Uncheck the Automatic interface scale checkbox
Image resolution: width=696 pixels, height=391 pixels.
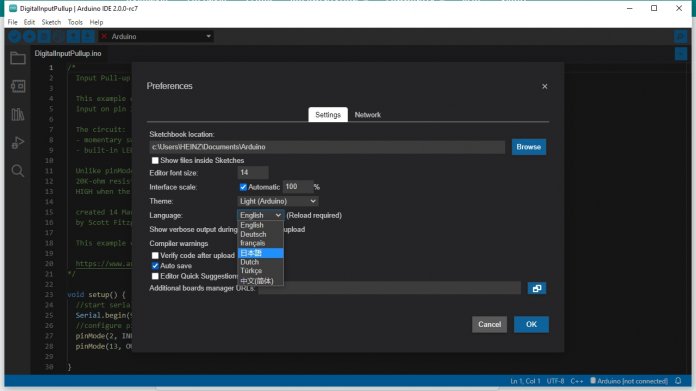(243, 187)
